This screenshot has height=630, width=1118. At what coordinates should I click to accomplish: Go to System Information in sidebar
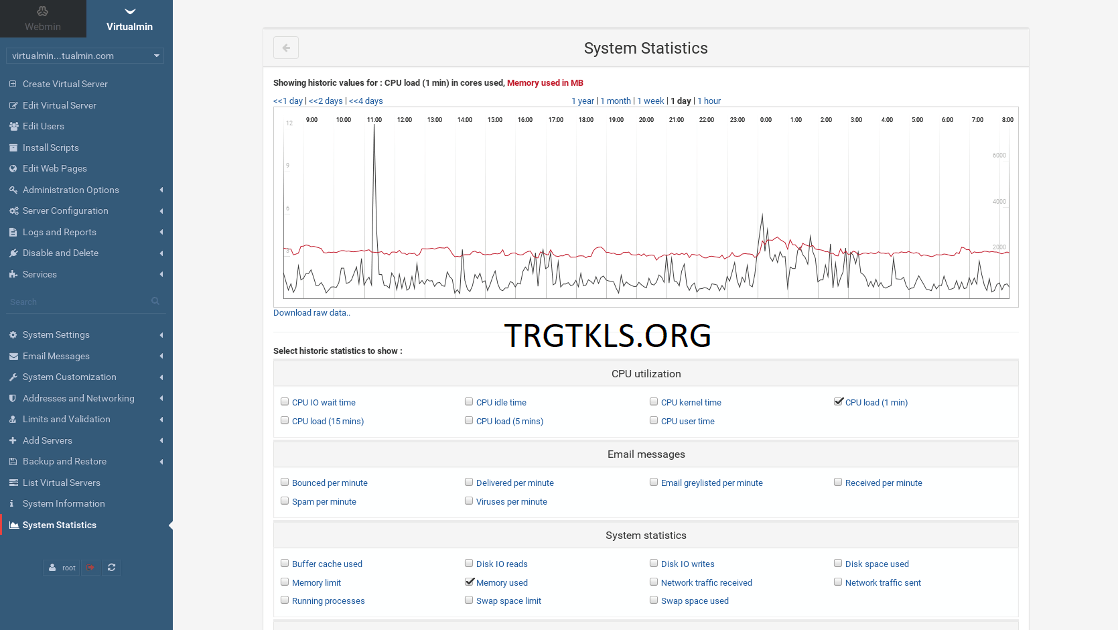63,504
